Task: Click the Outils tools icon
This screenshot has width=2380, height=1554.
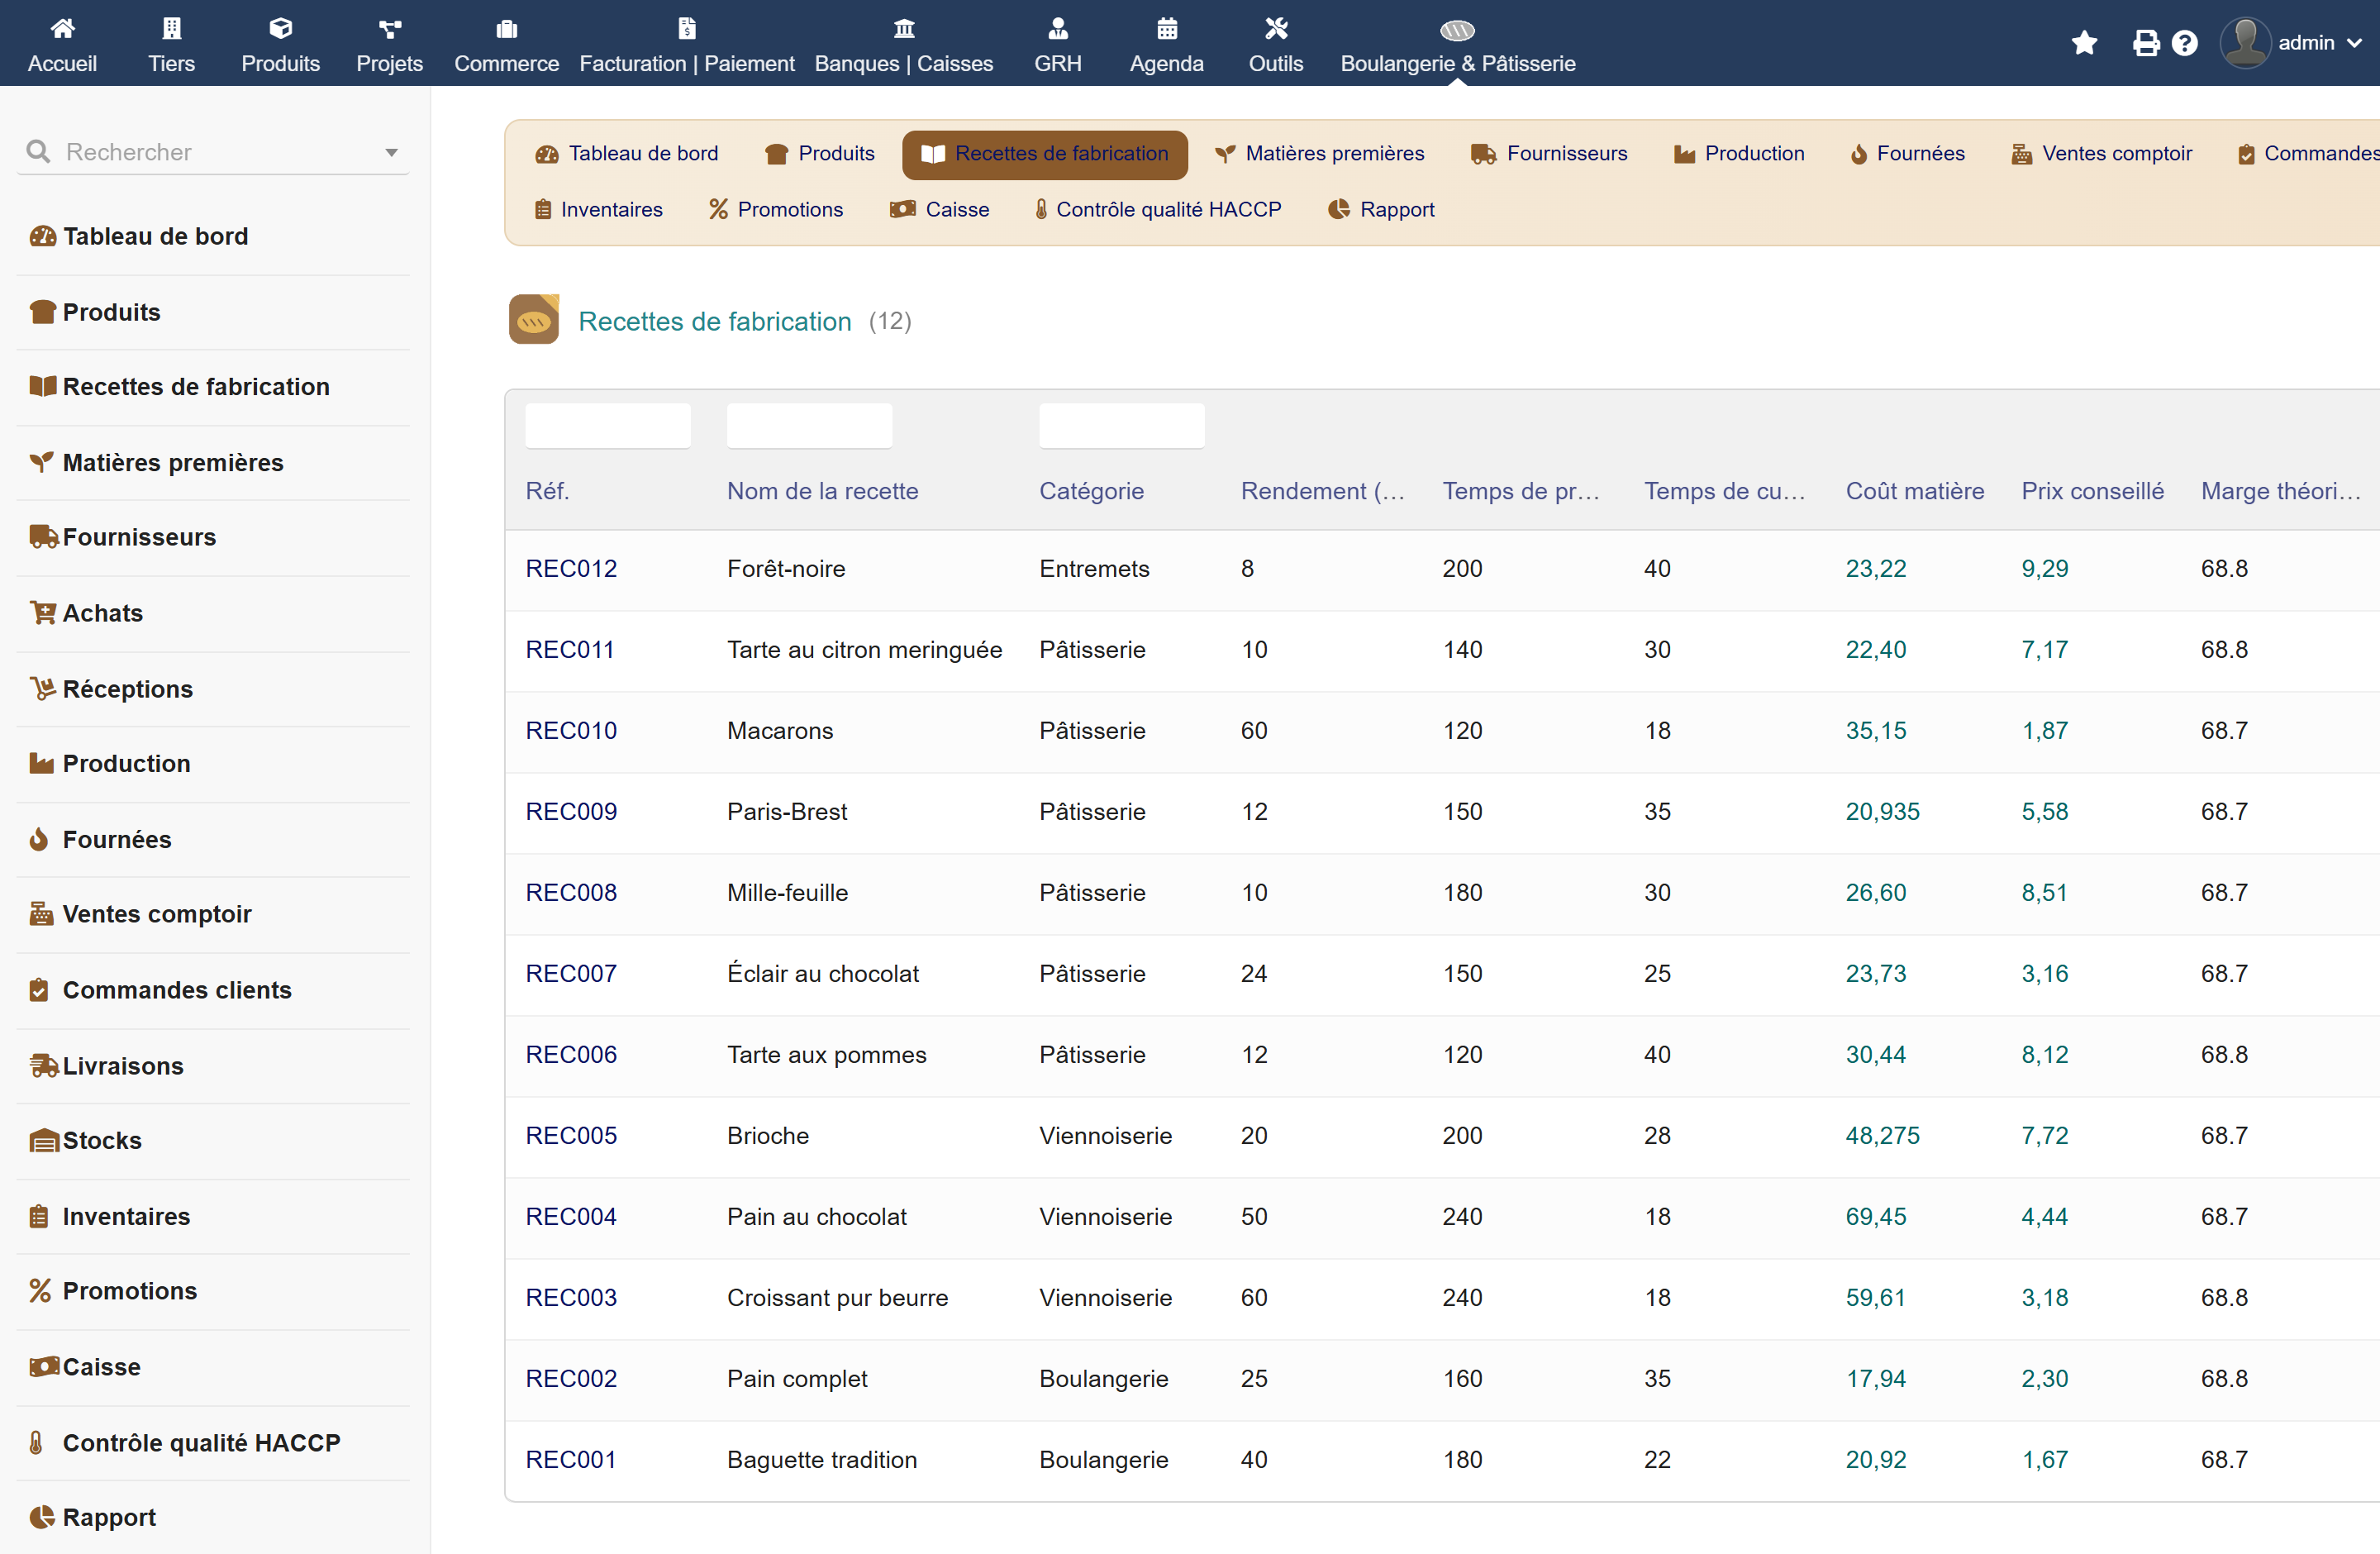Action: (1275, 28)
